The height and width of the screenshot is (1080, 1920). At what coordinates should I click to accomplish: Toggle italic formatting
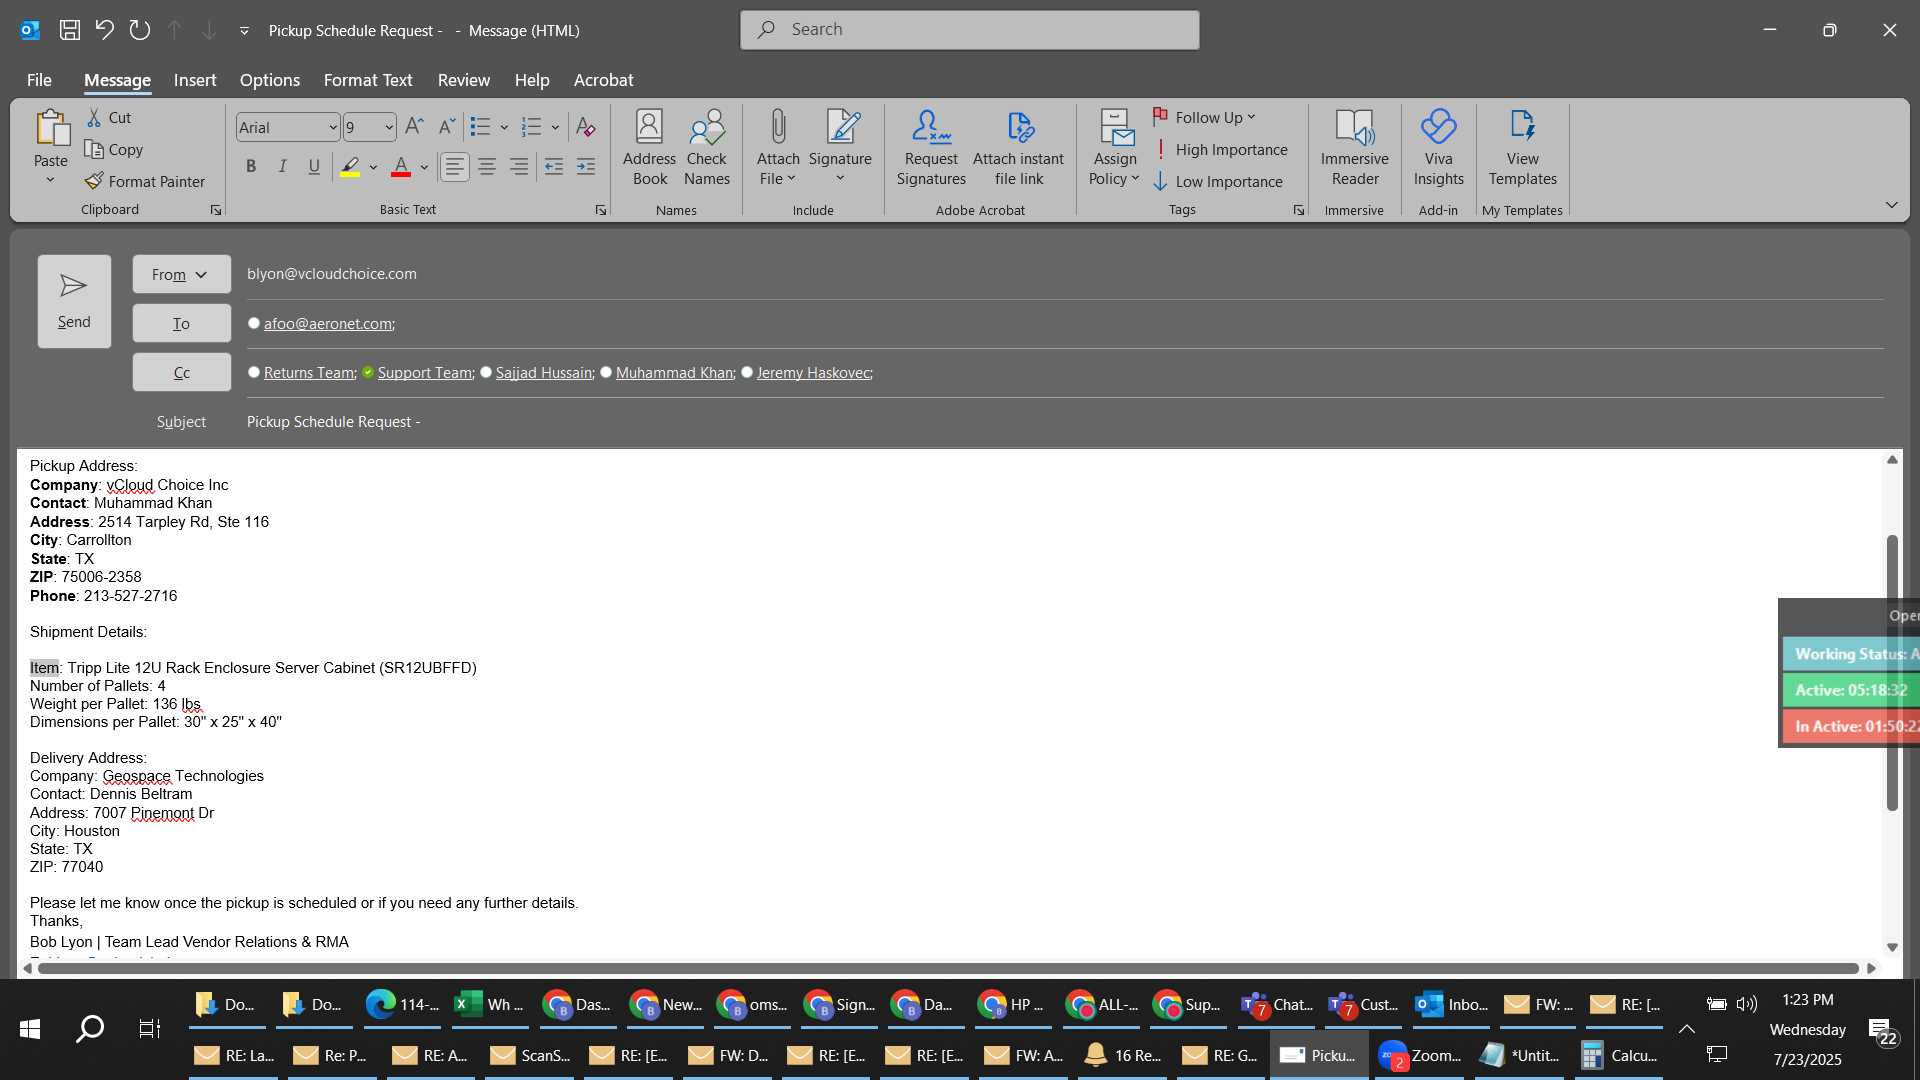click(283, 167)
